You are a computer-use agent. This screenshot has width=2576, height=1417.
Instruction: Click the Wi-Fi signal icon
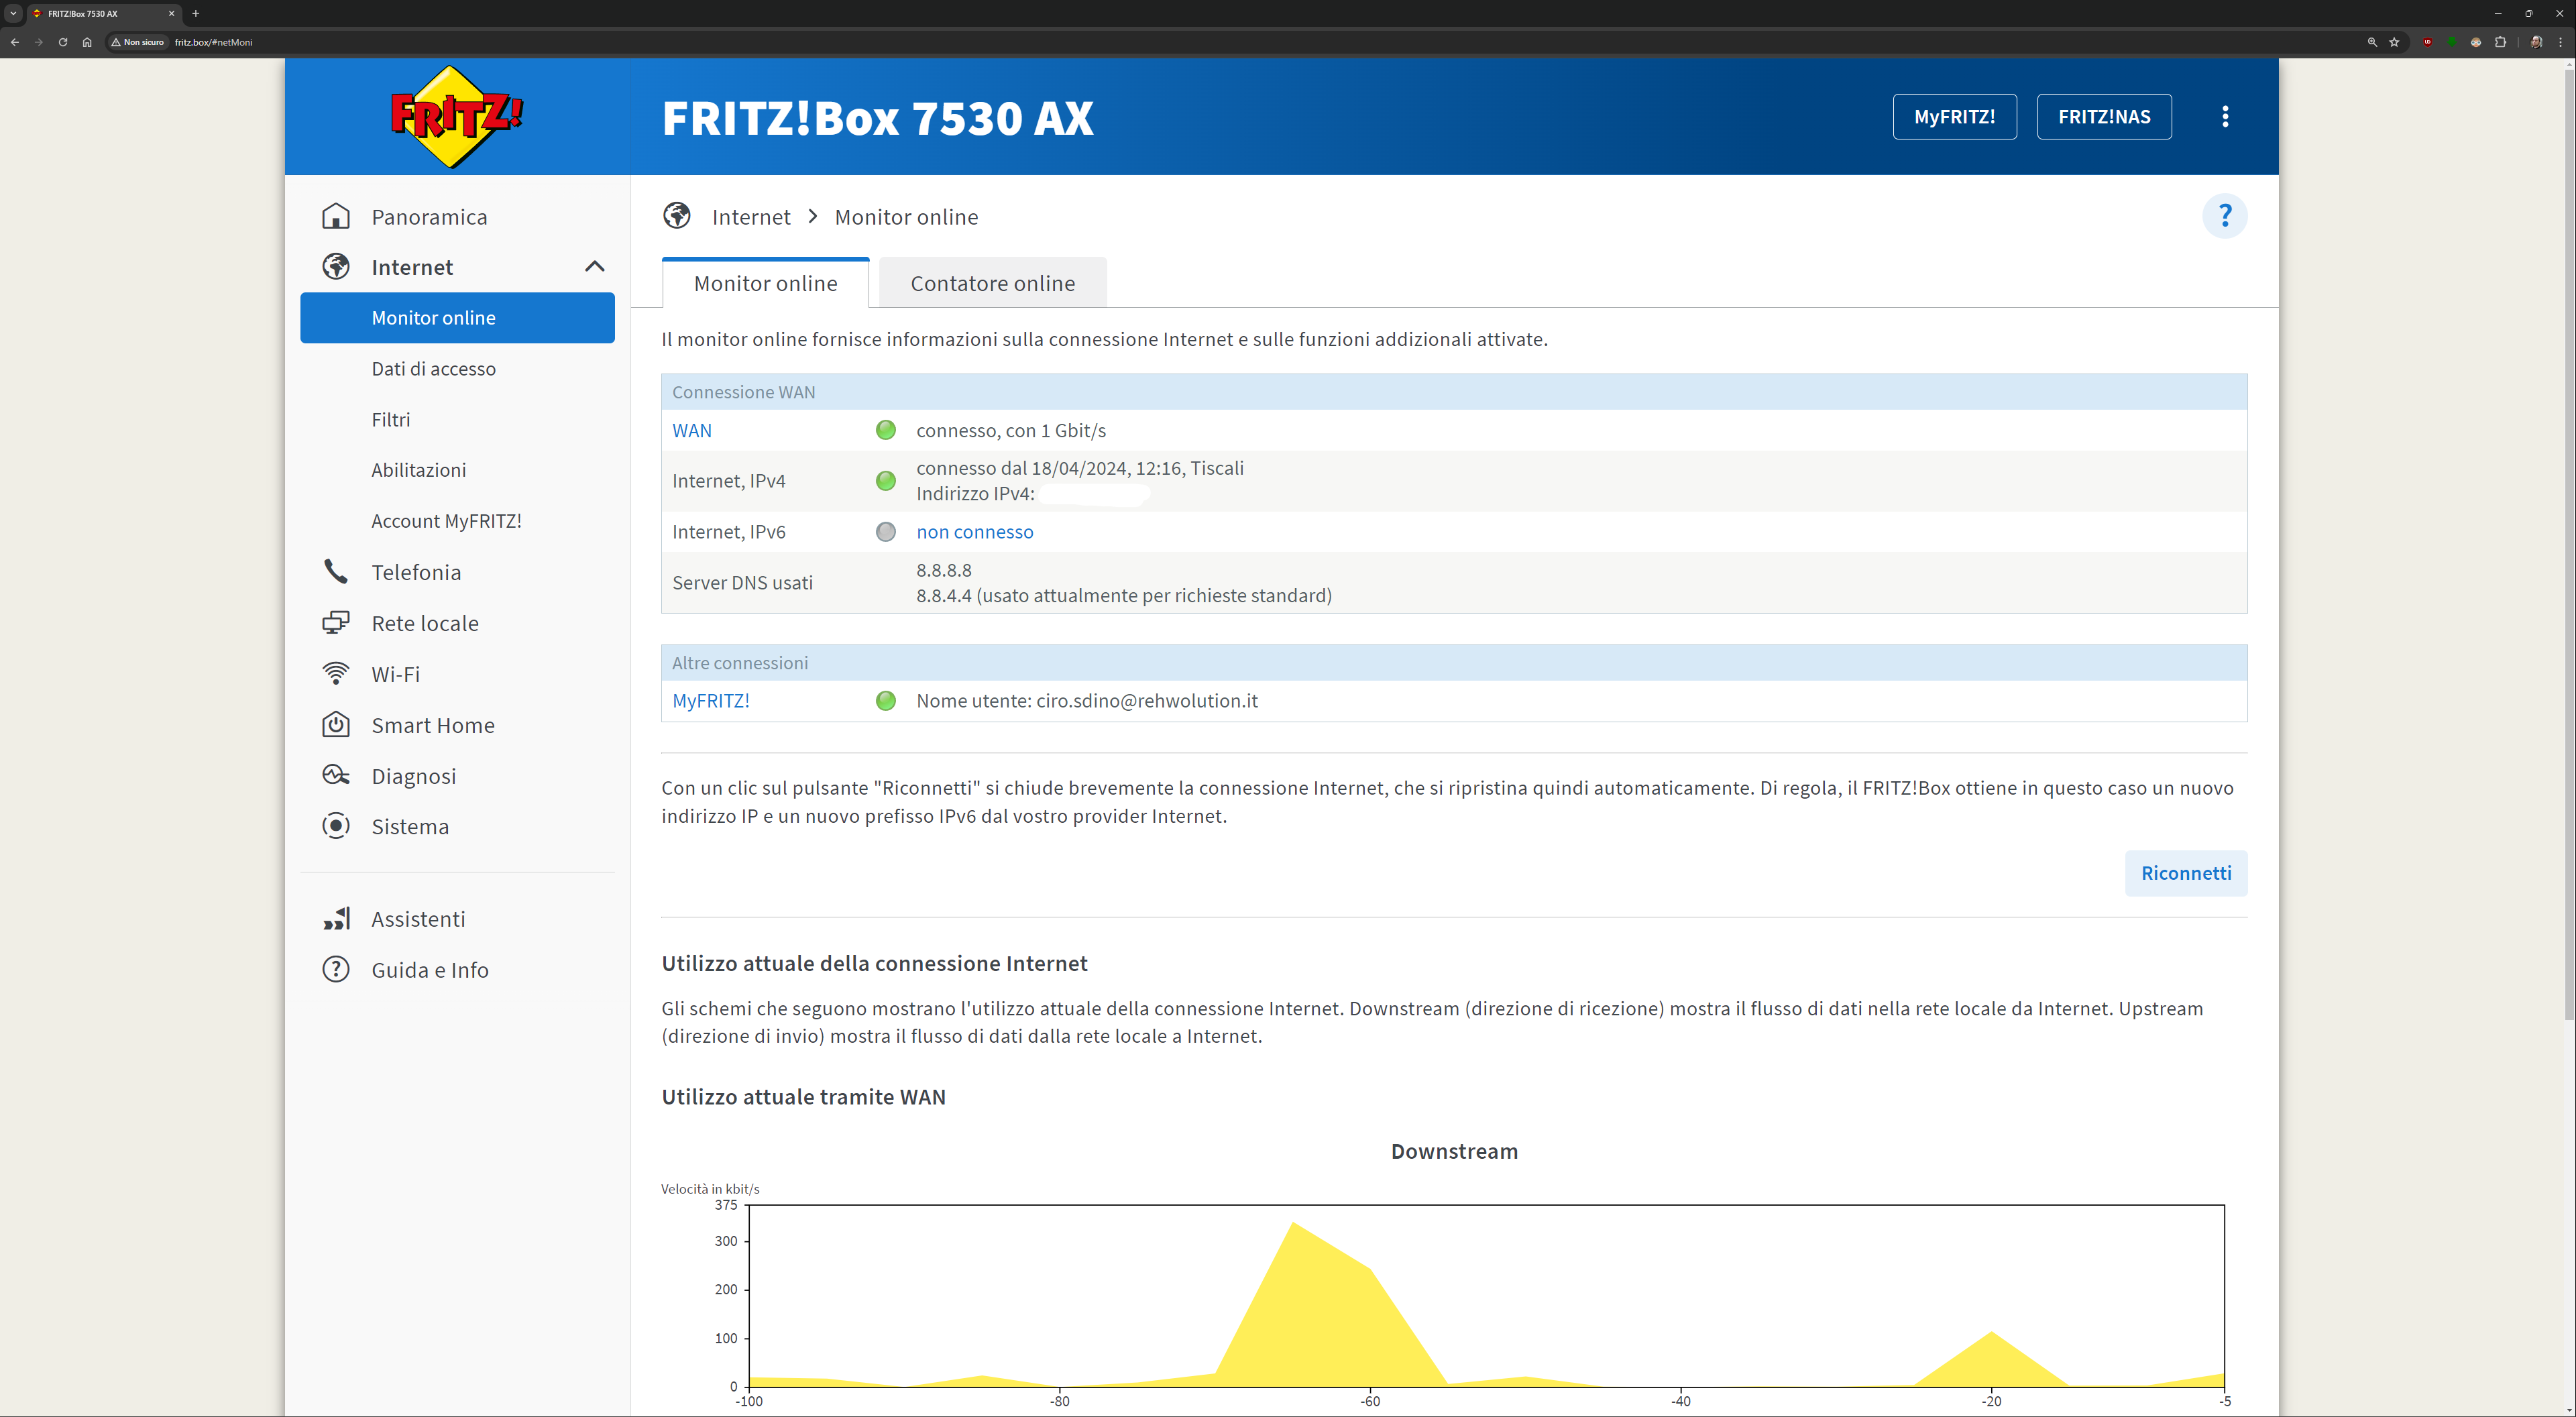pos(336,674)
